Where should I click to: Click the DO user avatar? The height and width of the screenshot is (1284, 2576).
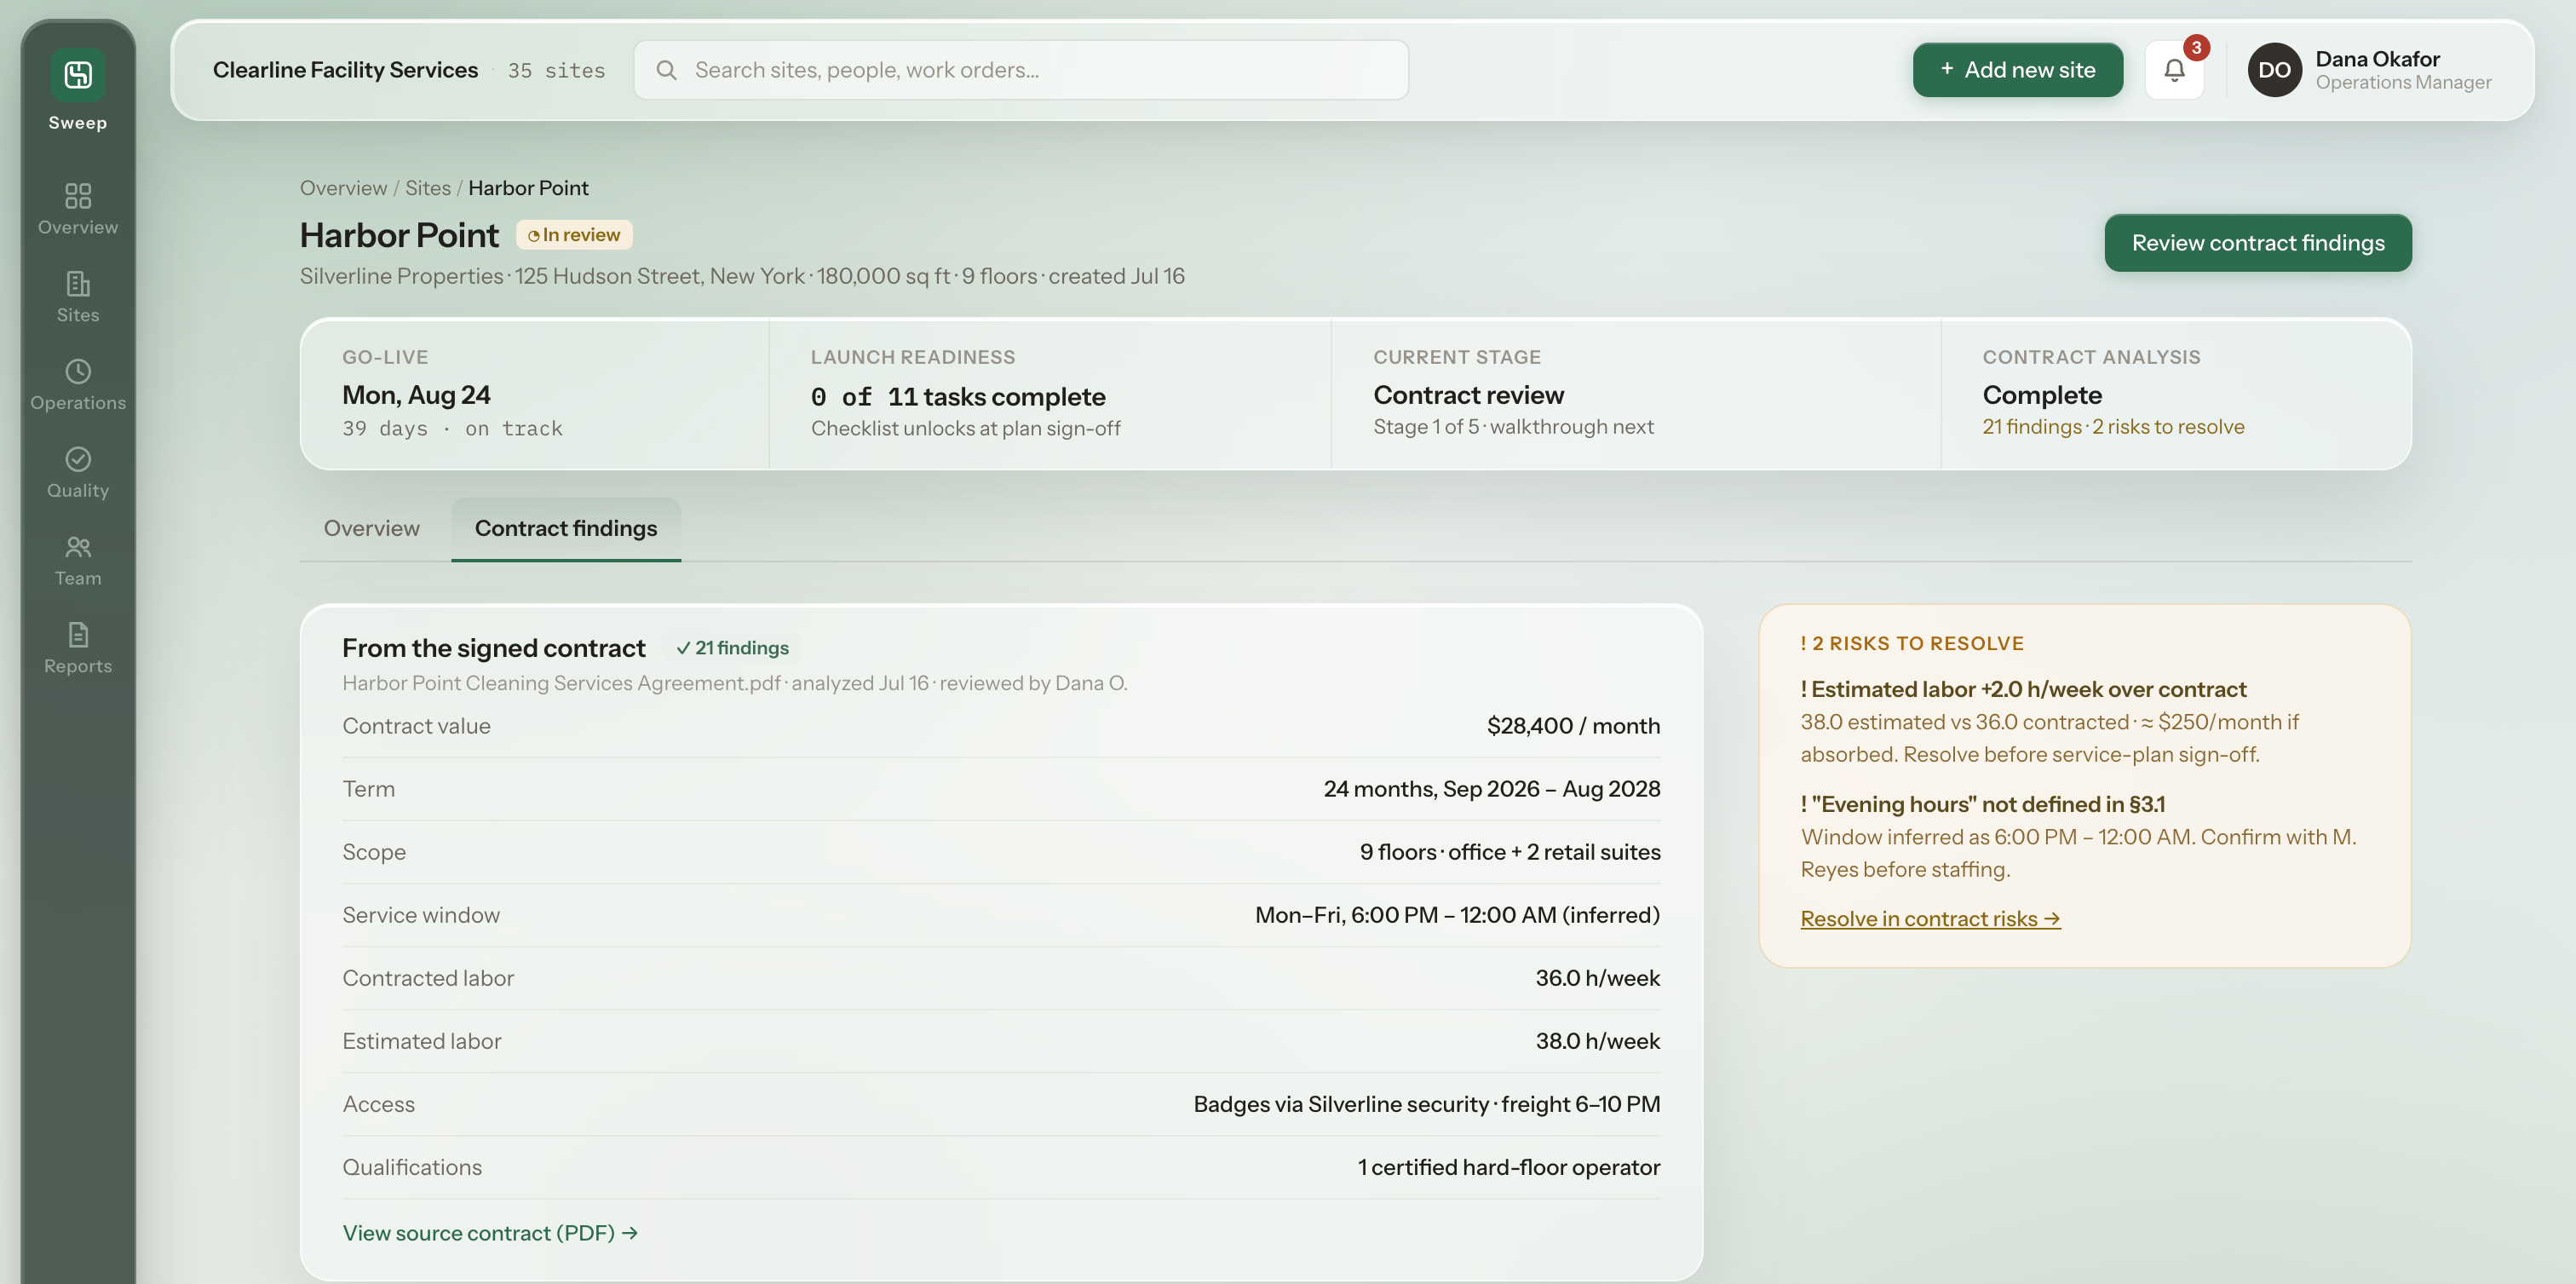coord(2274,70)
